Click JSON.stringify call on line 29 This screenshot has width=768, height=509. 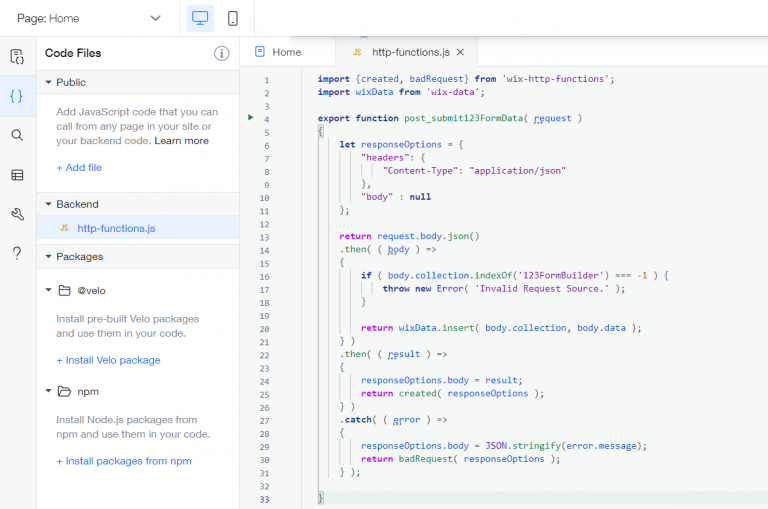[x=523, y=446]
